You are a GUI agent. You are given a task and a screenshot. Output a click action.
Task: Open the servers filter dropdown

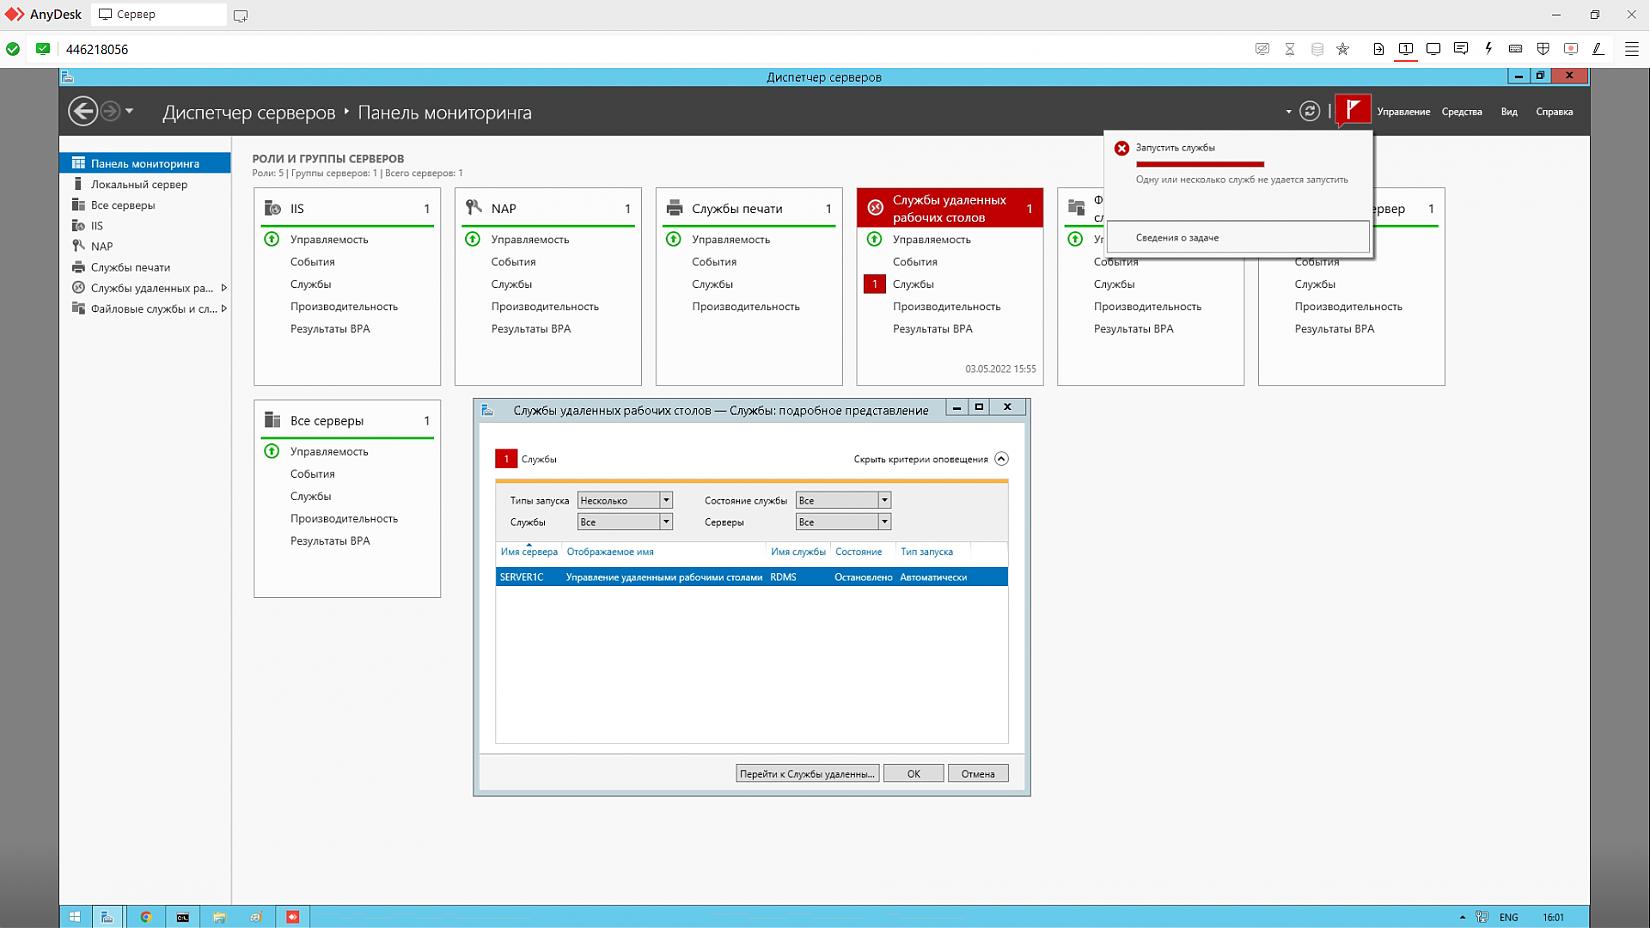(884, 522)
